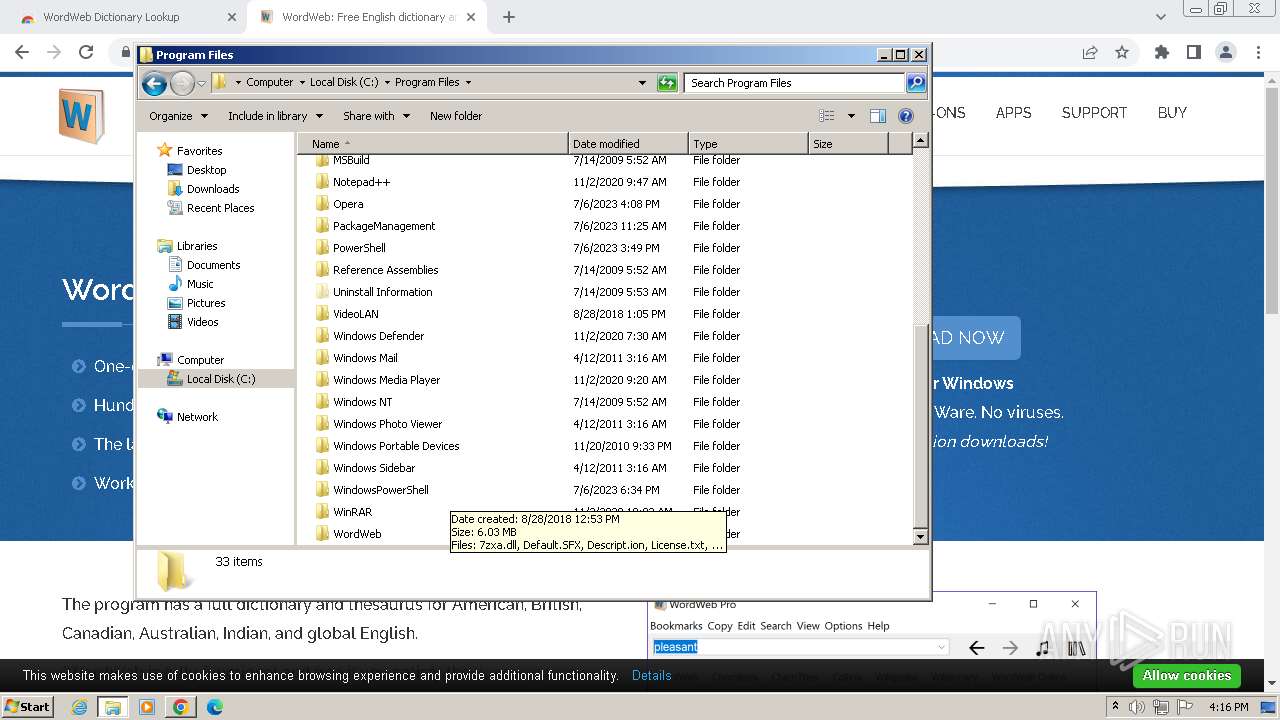Select the Opera folder

click(348, 204)
